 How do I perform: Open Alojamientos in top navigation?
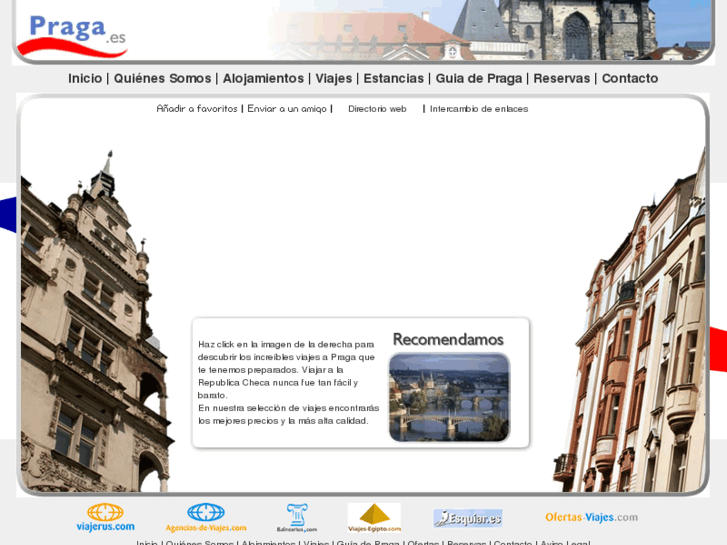click(263, 78)
